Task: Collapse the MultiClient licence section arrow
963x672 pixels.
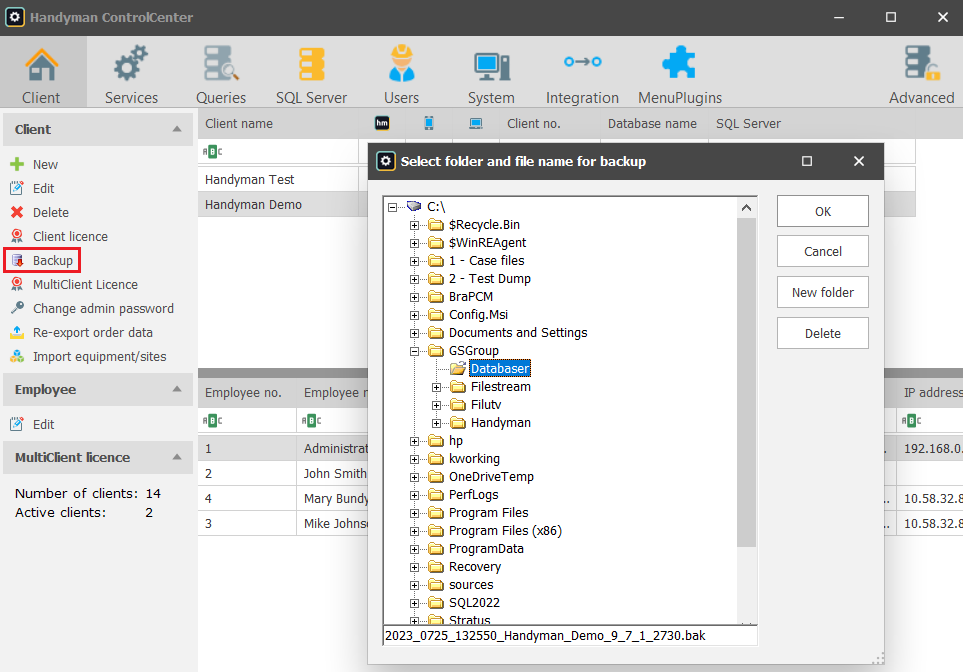Action: pyautogui.click(x=177, y=457)
